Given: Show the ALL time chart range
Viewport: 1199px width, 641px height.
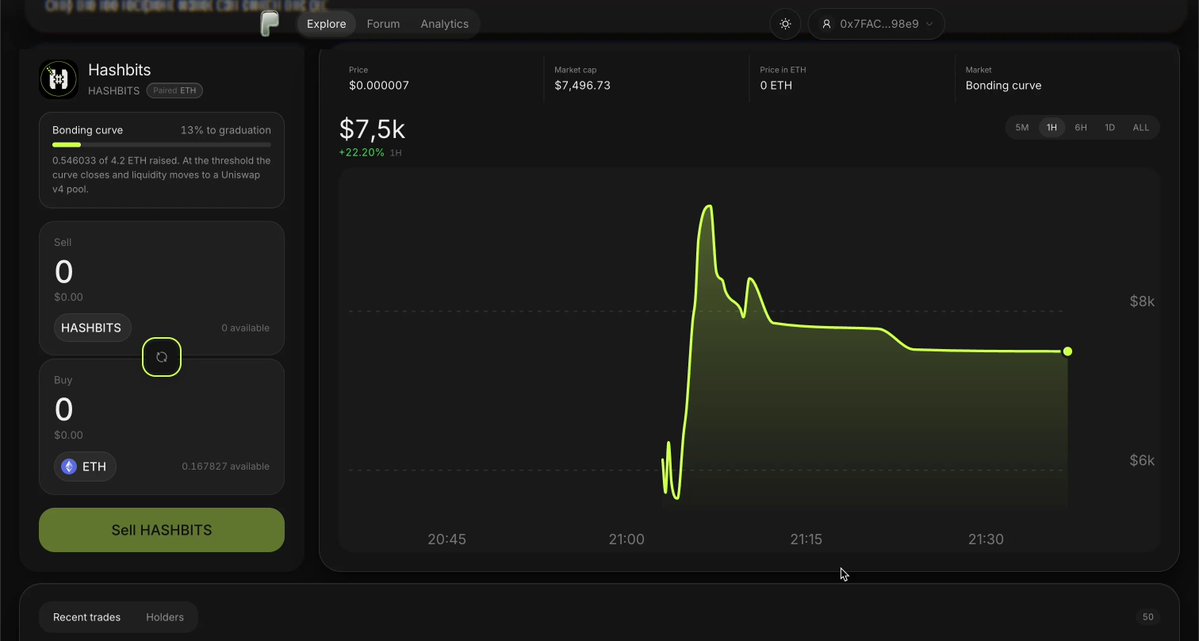Looking at the screenshot, I should point(1141,128).
